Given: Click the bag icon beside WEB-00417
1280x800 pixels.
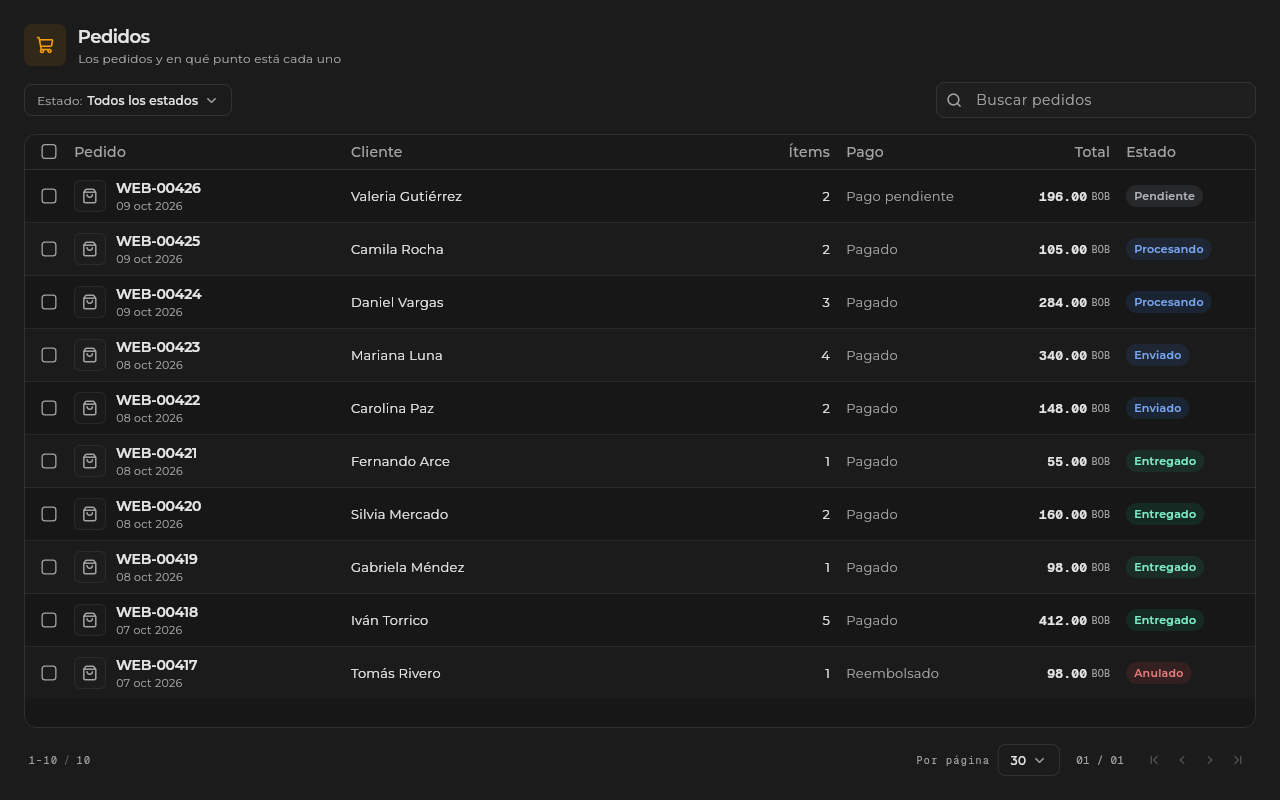Looking at the screenshot, I should click(x=90, y=673).
